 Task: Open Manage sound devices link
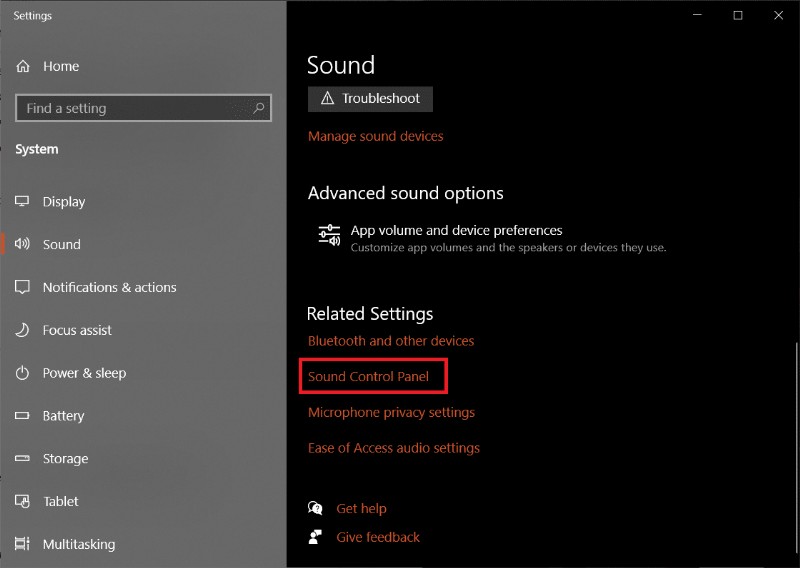[x=375, y=136]
